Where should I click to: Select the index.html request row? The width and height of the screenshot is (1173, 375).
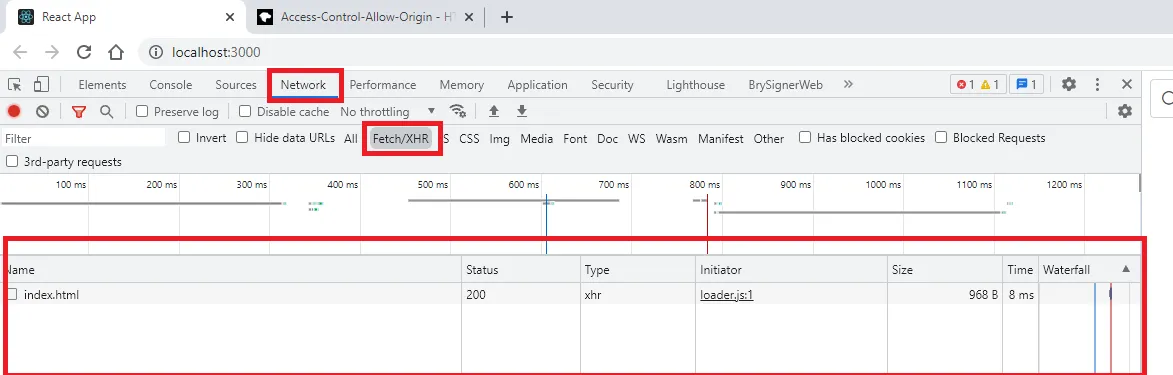point(571,295)
